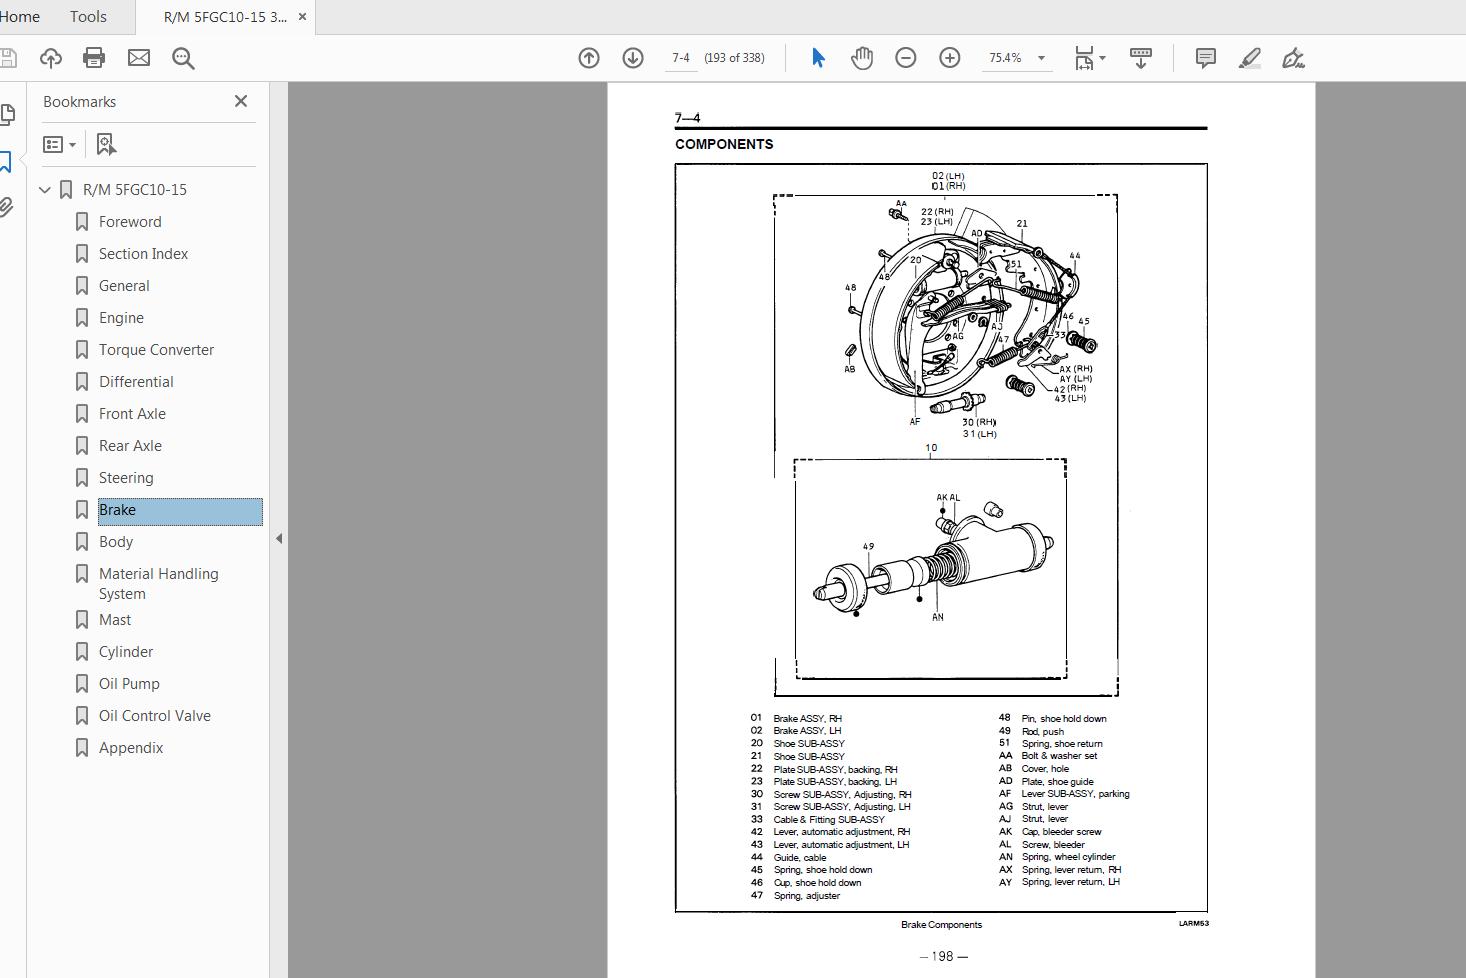
Task: Select the Hand tool in the toolbar
Action: tap(861, 57)
